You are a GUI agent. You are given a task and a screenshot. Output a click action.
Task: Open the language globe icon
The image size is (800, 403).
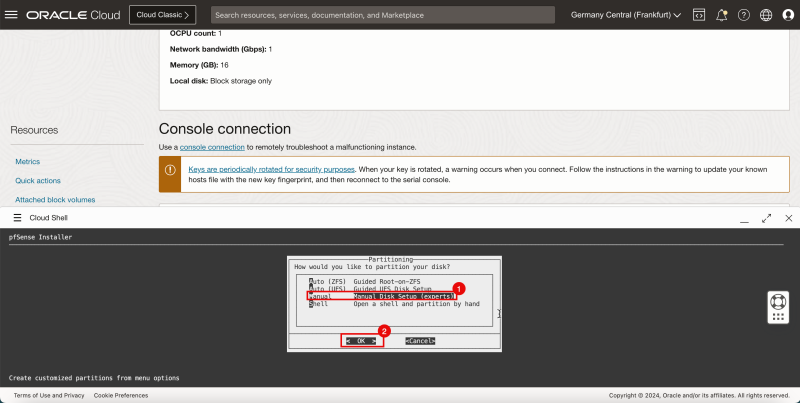pos(765,15)
